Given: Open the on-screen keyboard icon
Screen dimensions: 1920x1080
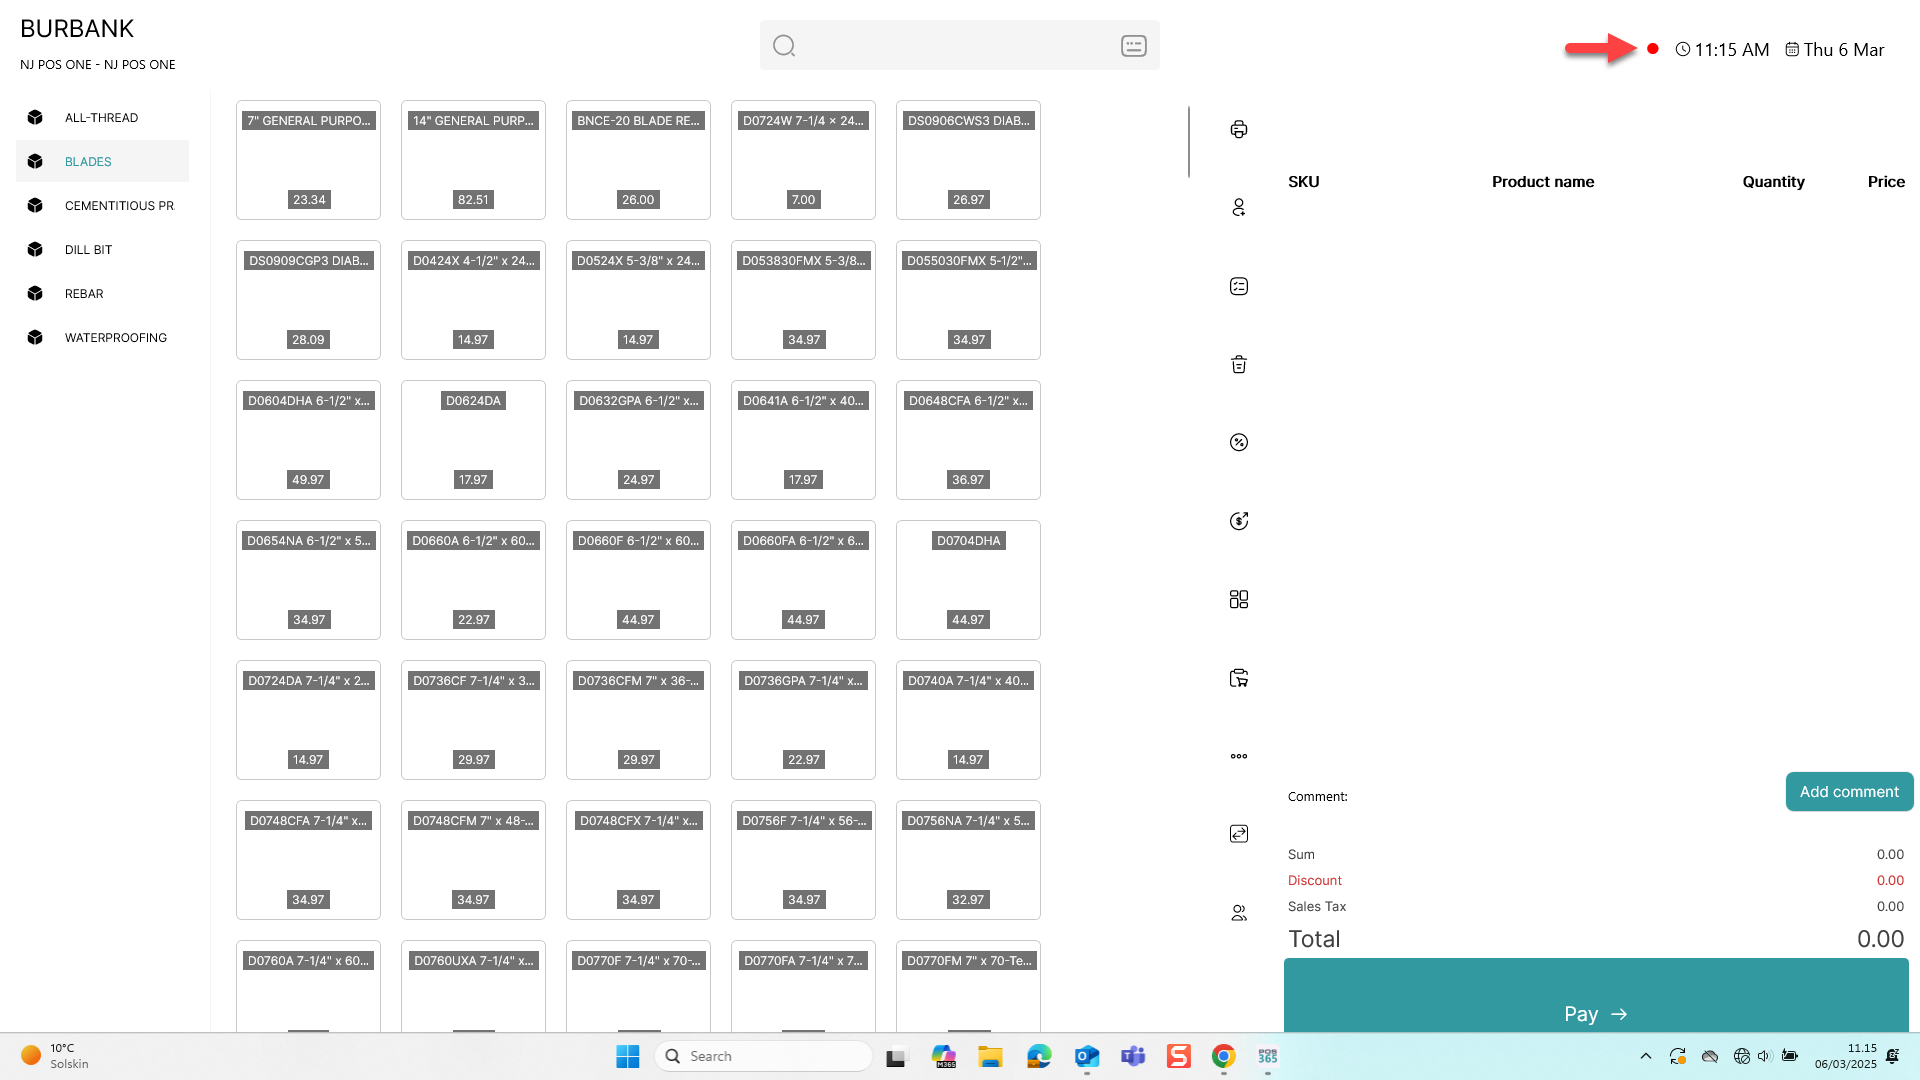Looking at the screenshot, I should pos(1134,46).
